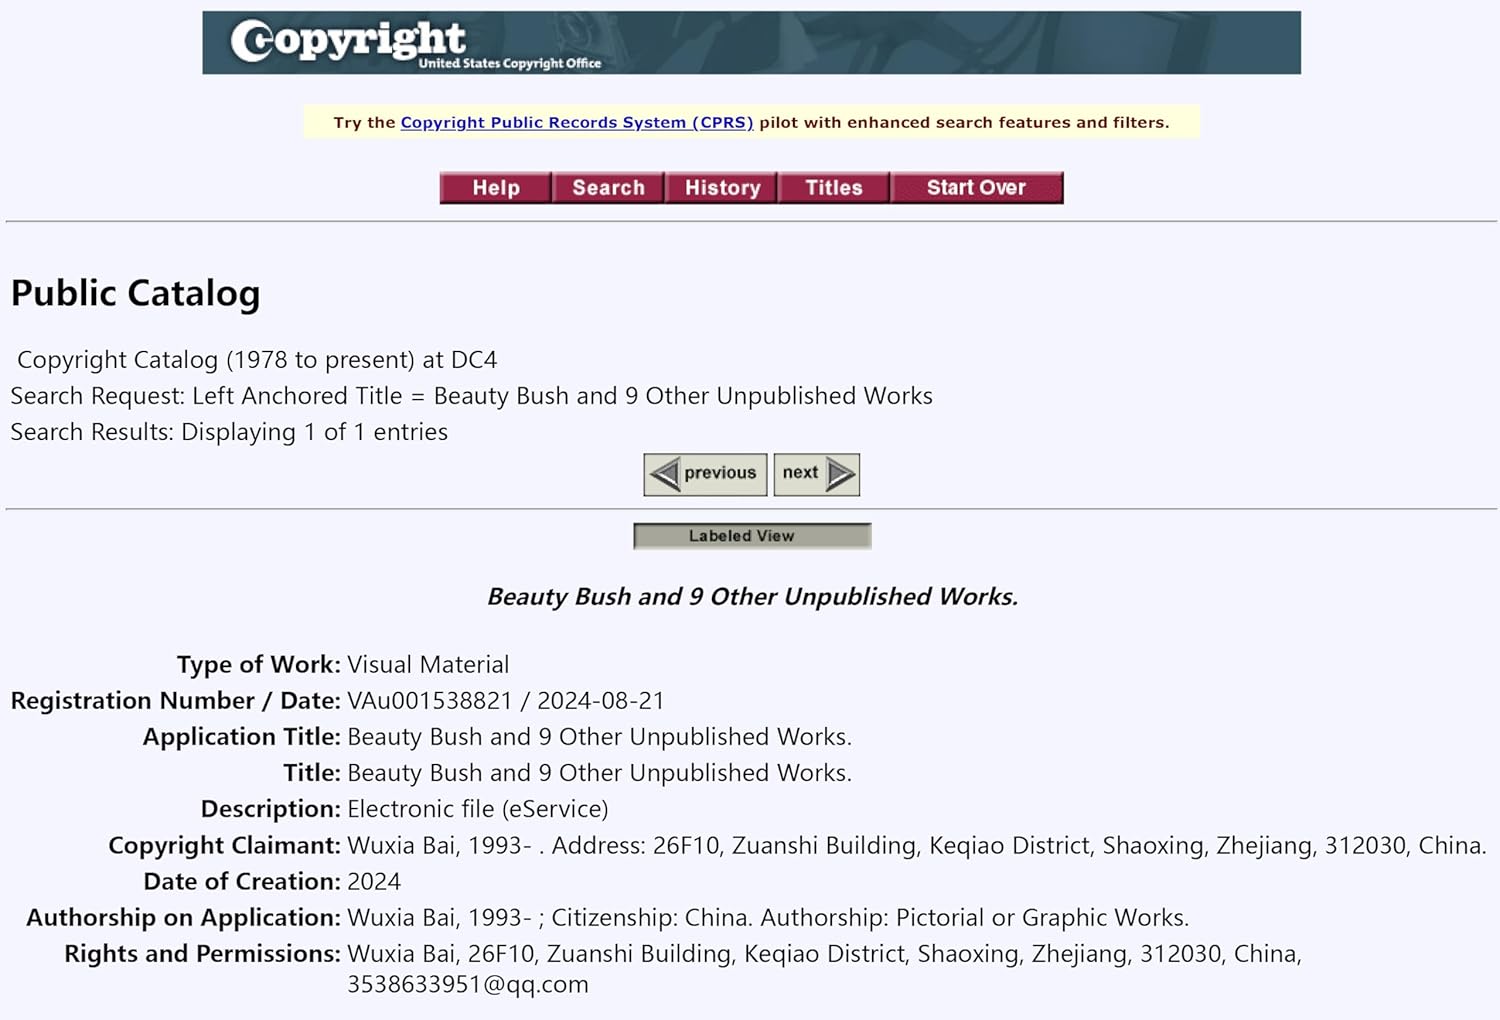
Task: Click the Copyright logo in the banner
Action: pyautogui.click(x=347, y=41)
